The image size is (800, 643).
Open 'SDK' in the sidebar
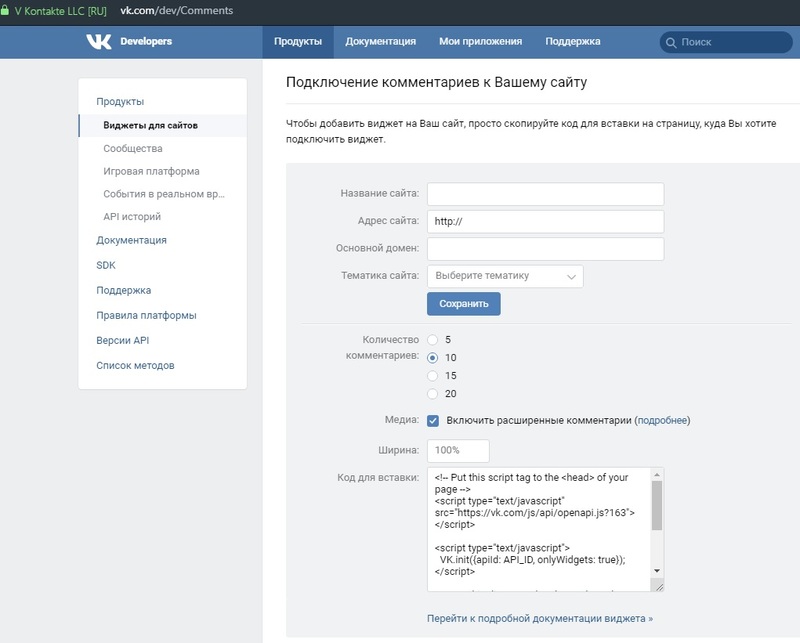click(106, 265)
